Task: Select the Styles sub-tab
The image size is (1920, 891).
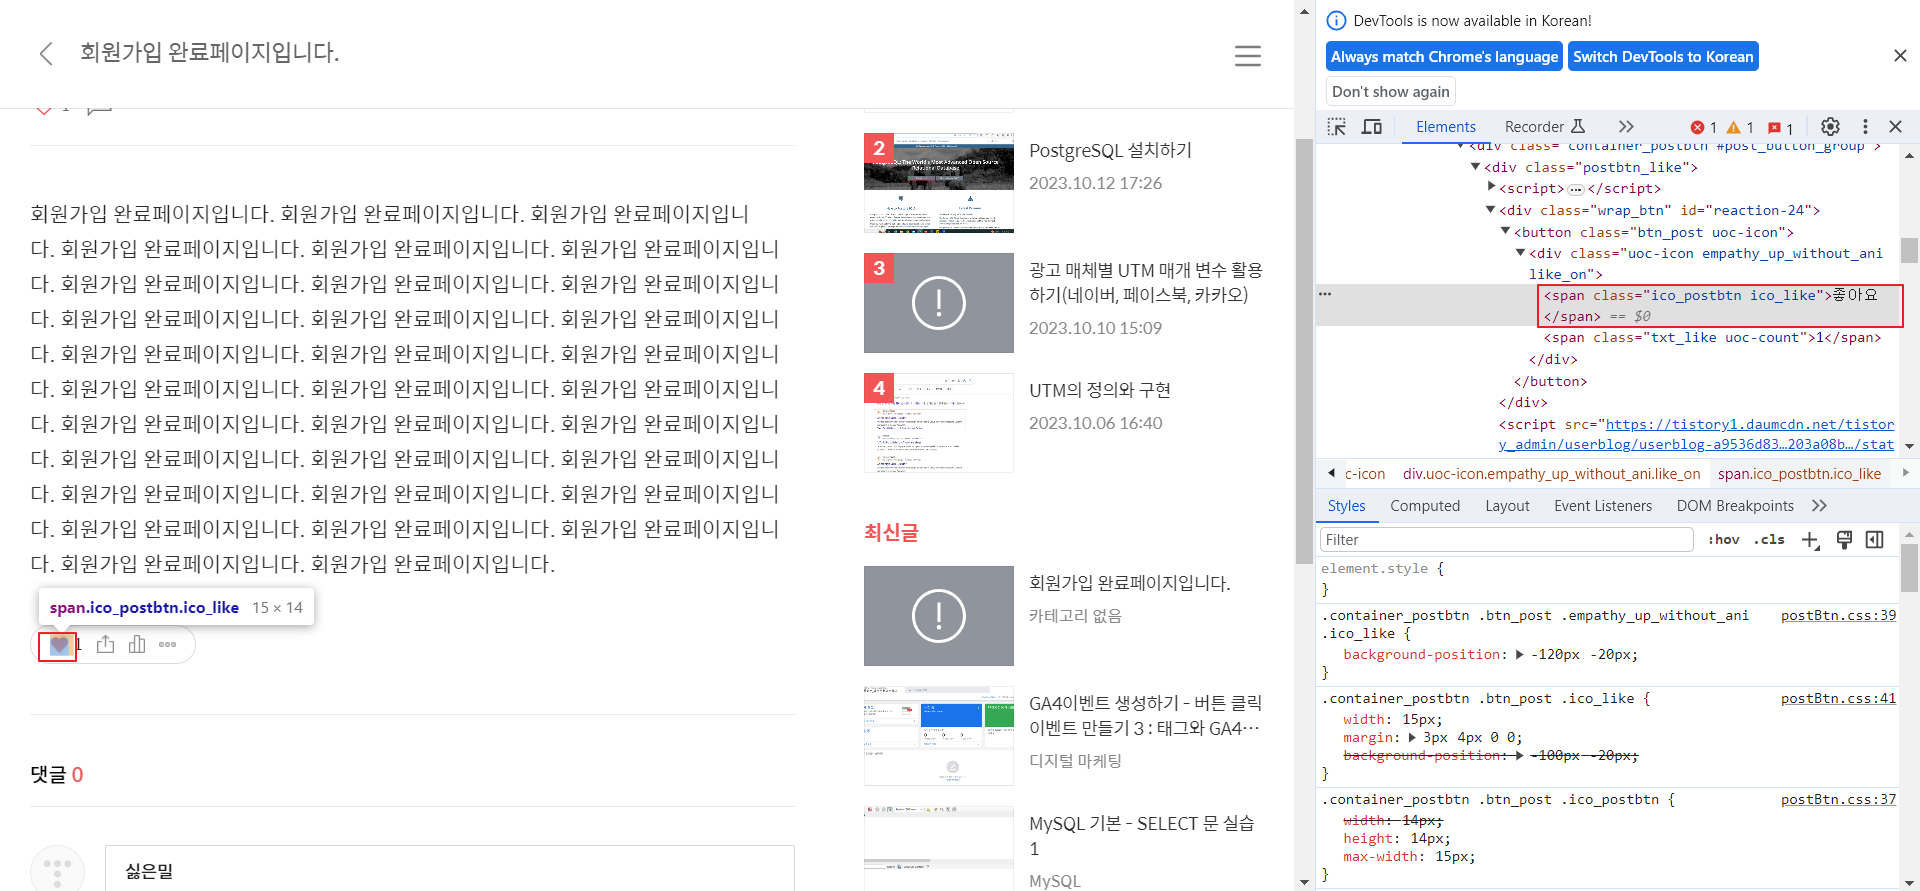Action: coord(1347,506)
